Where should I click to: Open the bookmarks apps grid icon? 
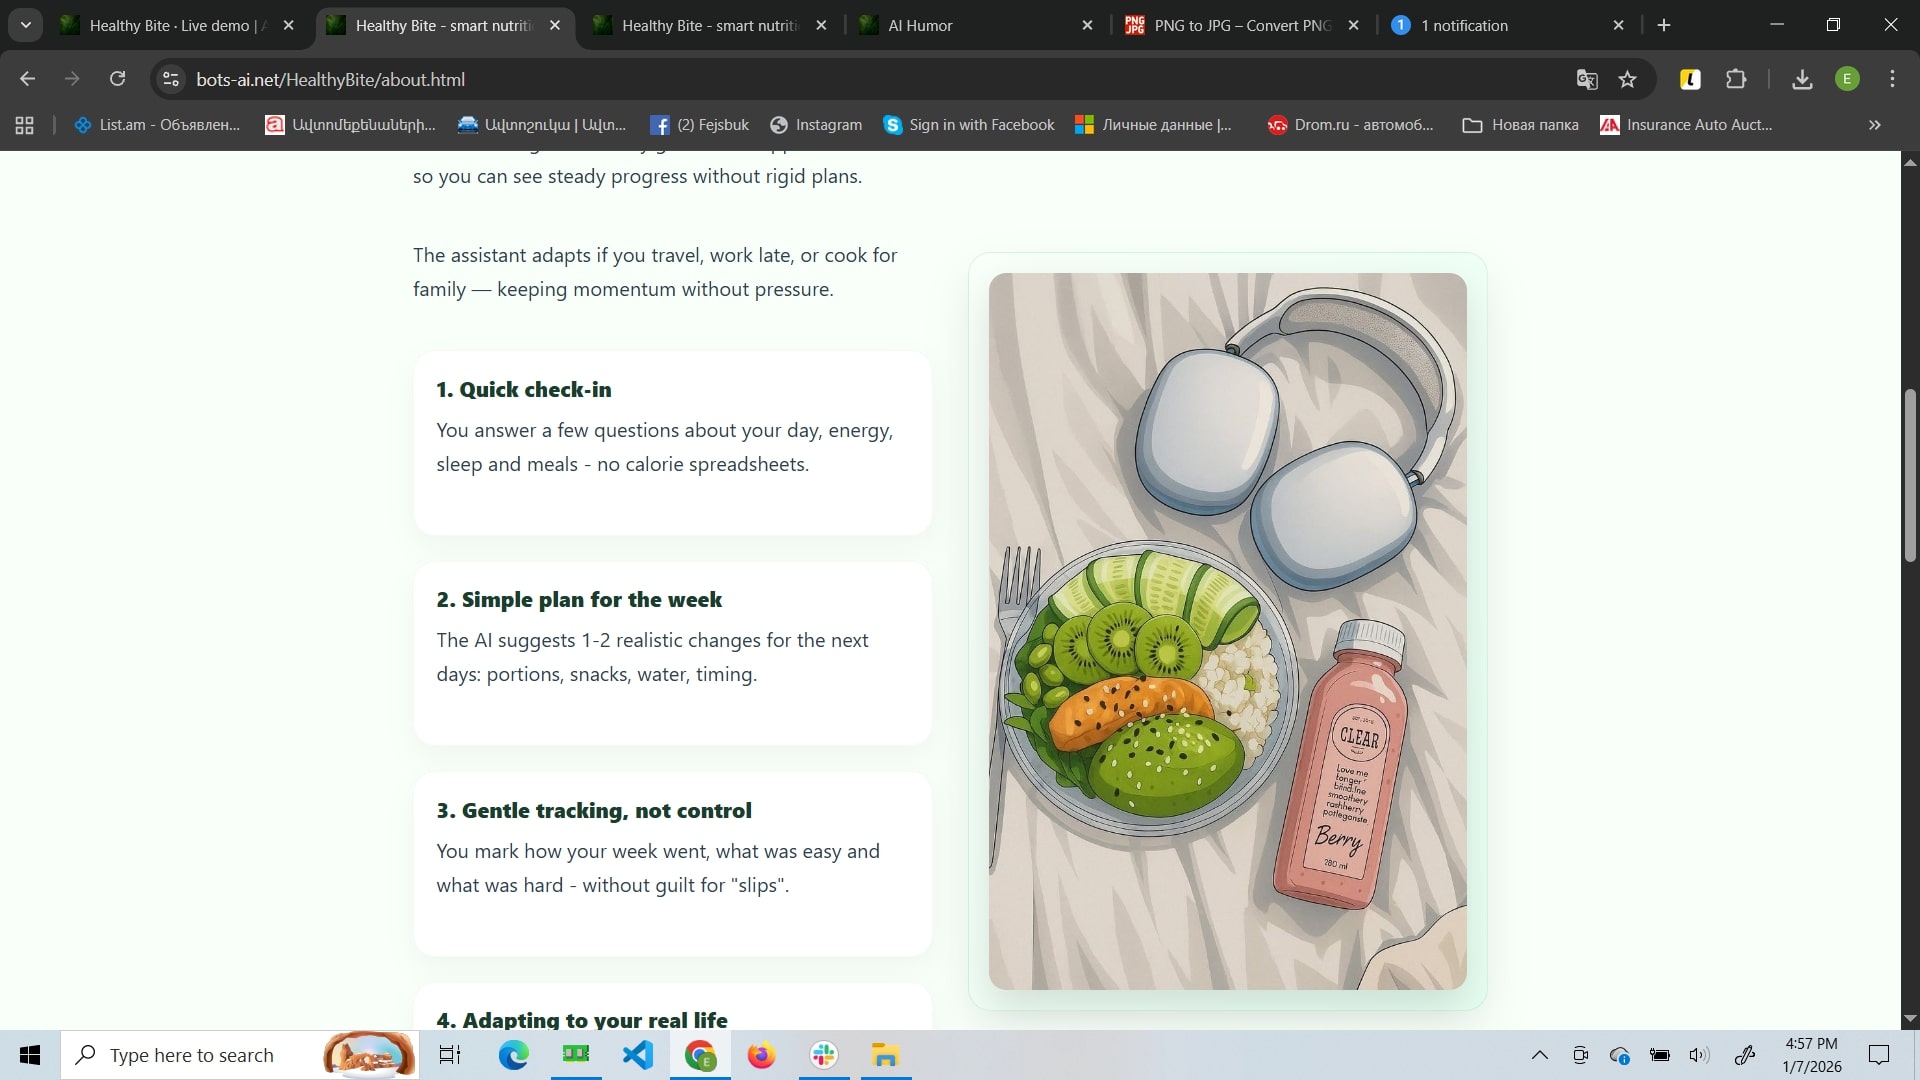coord(25,125)
